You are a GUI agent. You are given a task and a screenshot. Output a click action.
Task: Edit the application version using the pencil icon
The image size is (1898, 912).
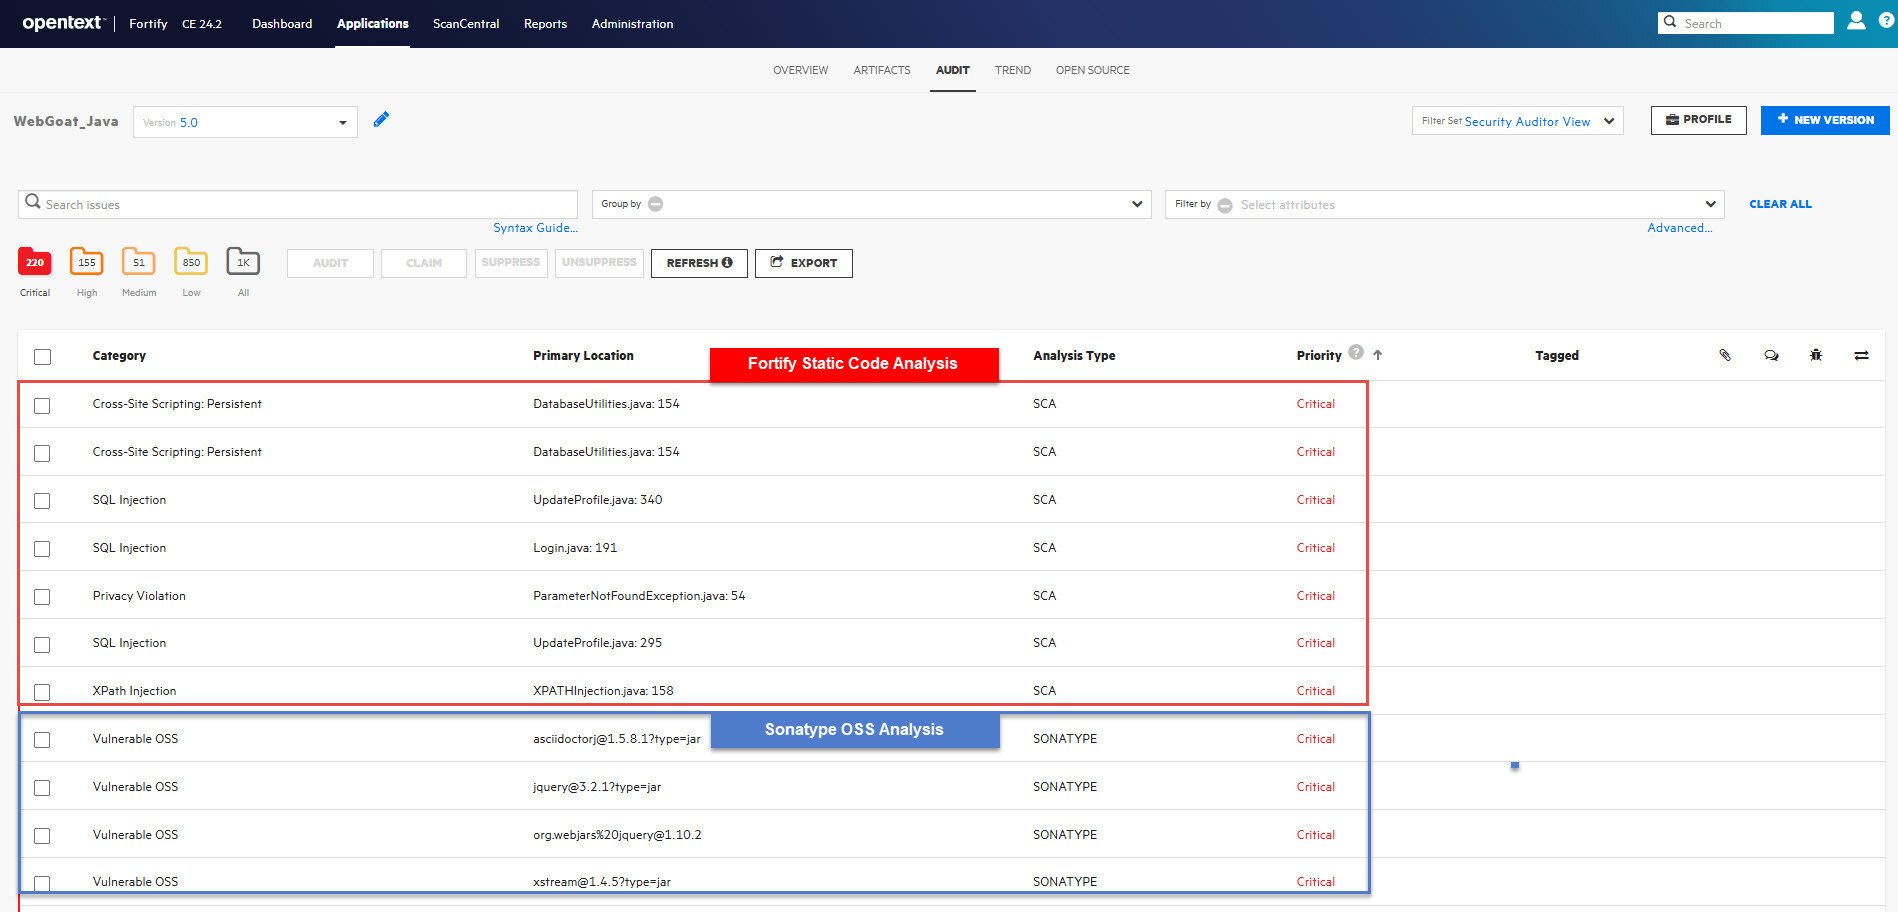point(381,119)
